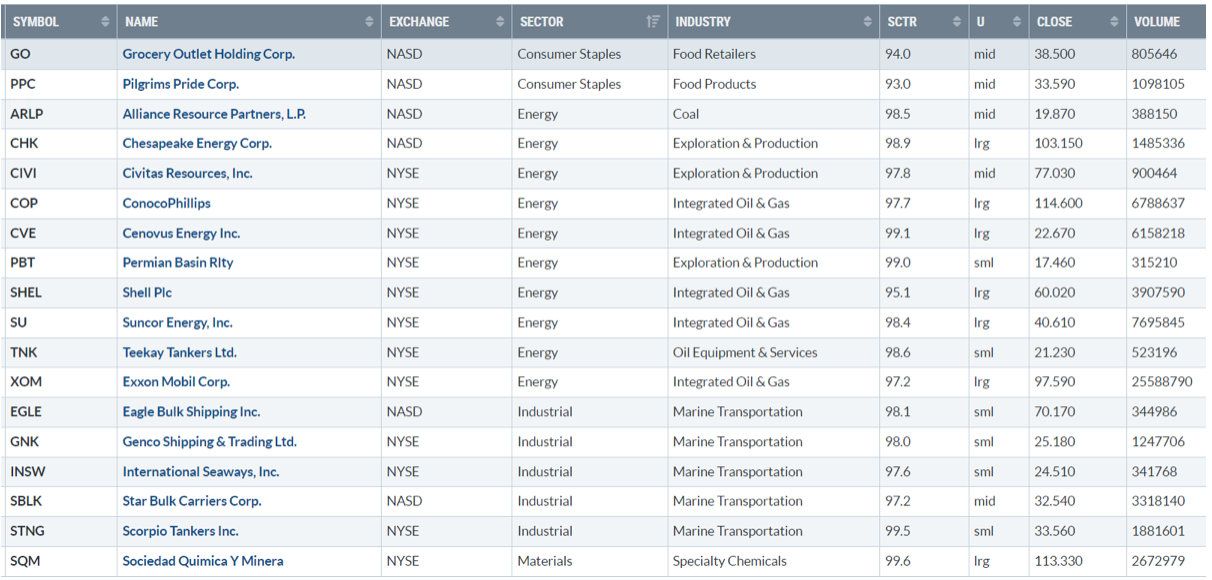Click the sort arrows in EXCHANGE column header
Screen dimensions: 1212x580
point(500,21)
